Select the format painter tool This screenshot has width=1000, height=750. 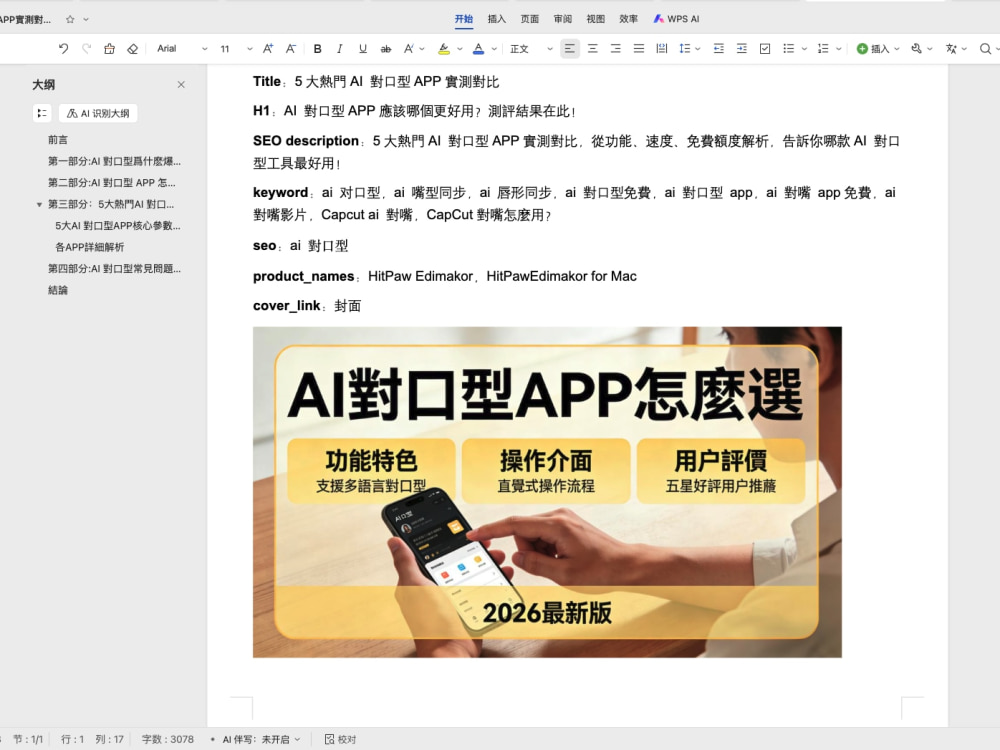109,48
